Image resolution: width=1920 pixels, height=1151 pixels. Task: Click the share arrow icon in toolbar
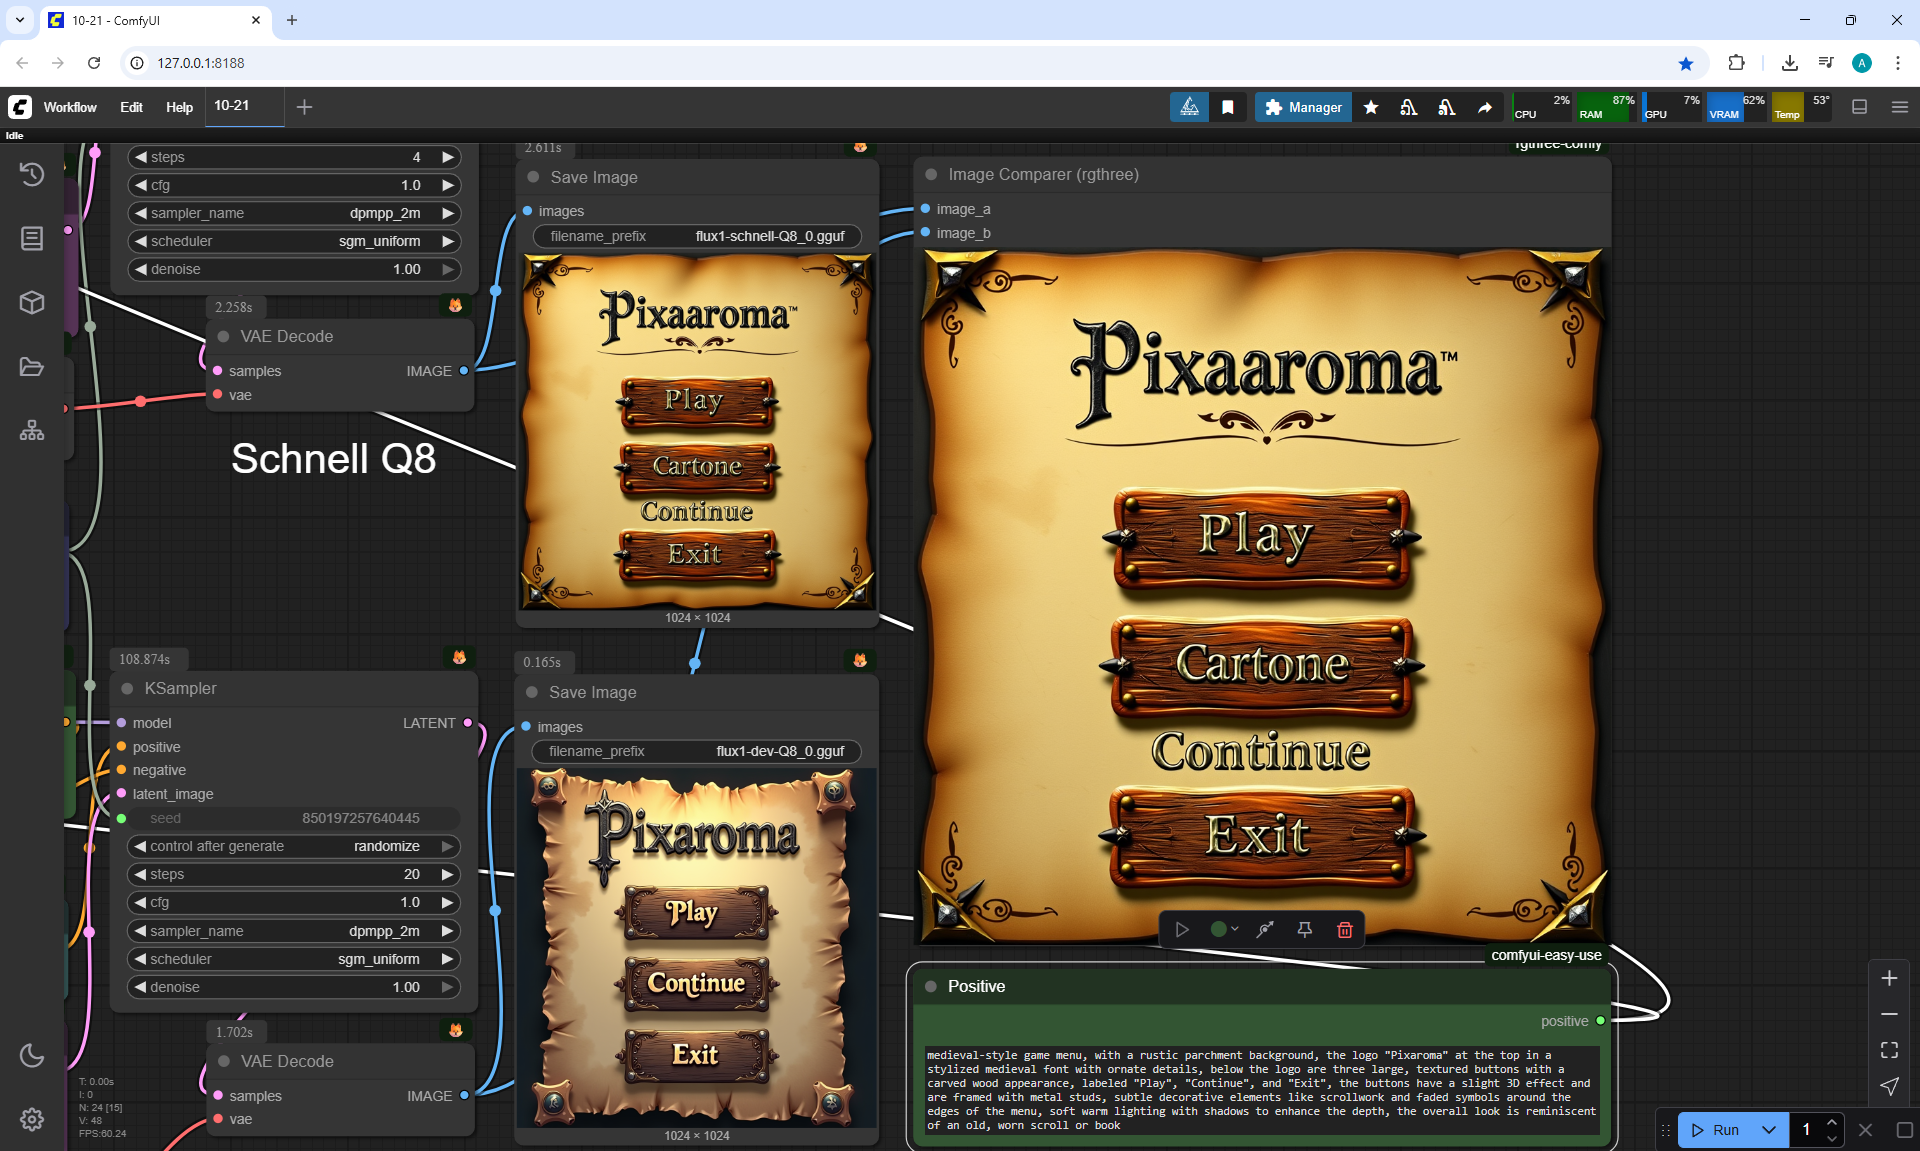(1485, 107)
